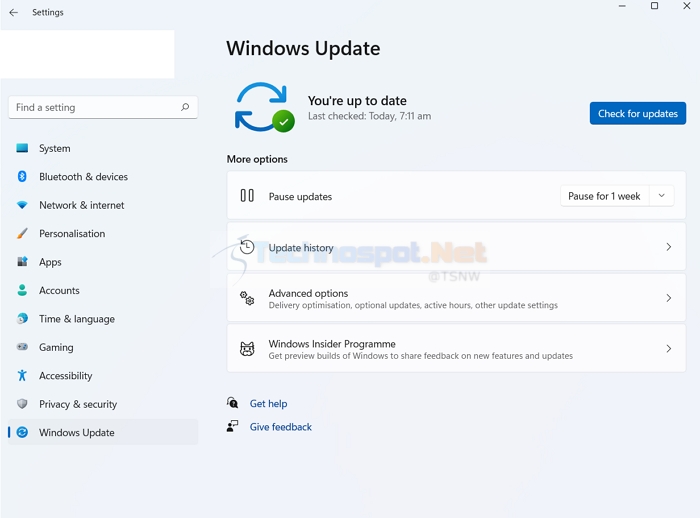This screenshot has height=518, width=700.
Task: Open Advanced options chevron
Action: [668, 298]
